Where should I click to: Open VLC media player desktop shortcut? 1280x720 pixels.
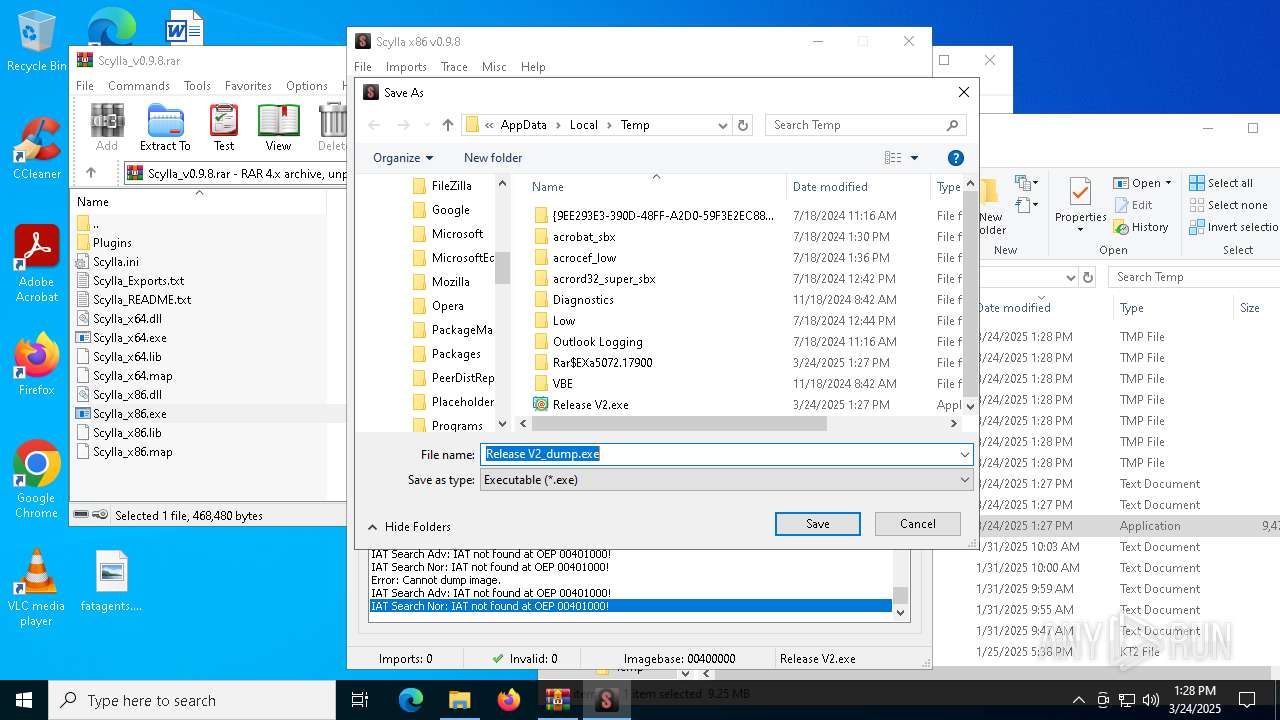pyautogui.click(x=36, y=588)
